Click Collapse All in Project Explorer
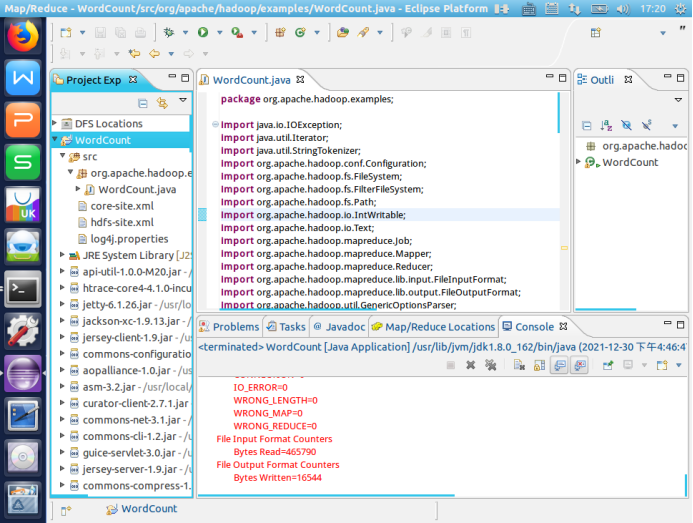The width and height of the screenshot is (693, 523). click(x=143, y=102)
